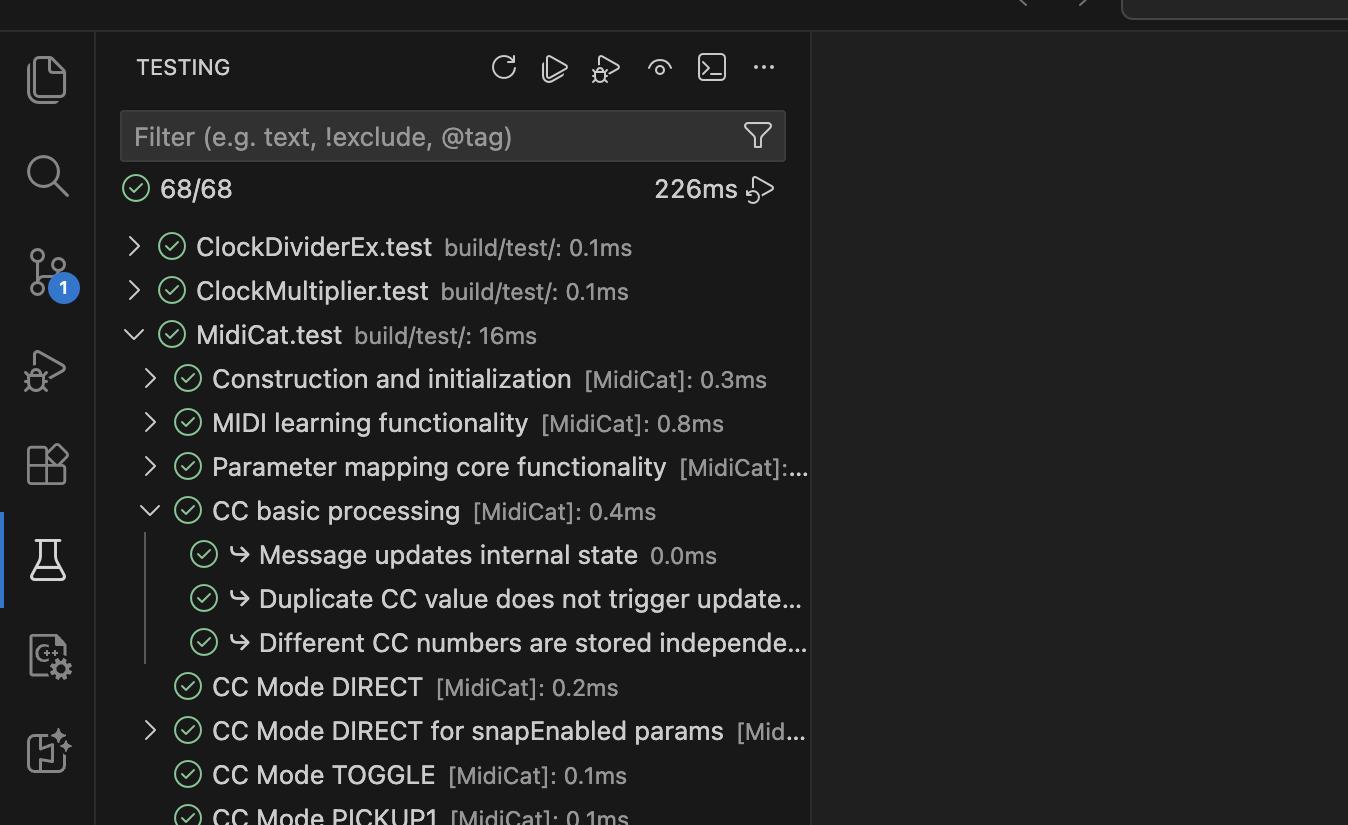
Task: Click Run All Tests icon
Action: tap(555, 68)
